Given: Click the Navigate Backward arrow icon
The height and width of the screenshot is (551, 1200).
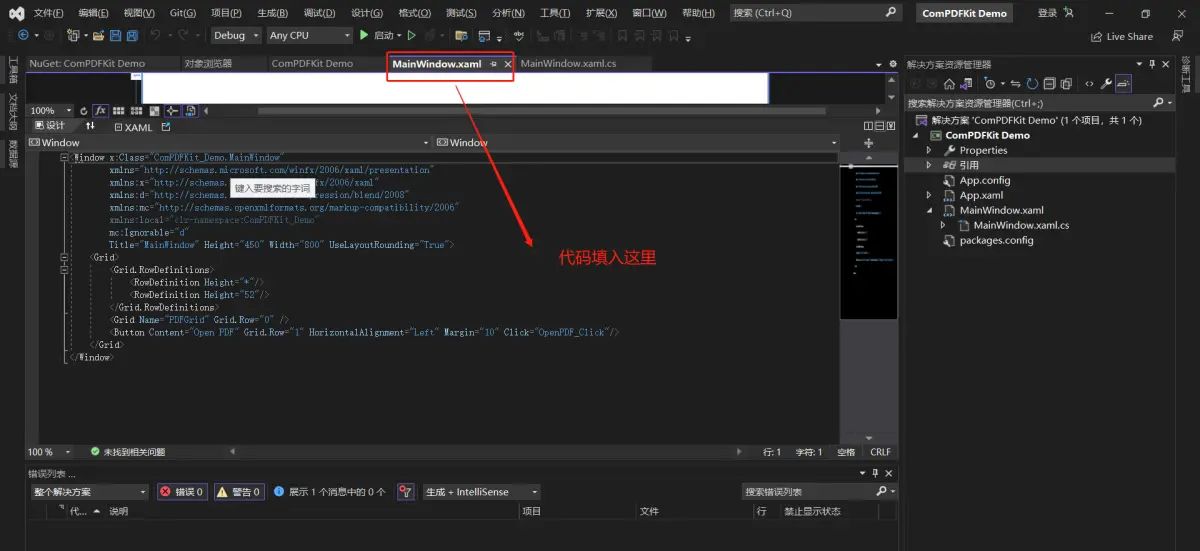Looking at the screenshot, I should tap(22, 35).
